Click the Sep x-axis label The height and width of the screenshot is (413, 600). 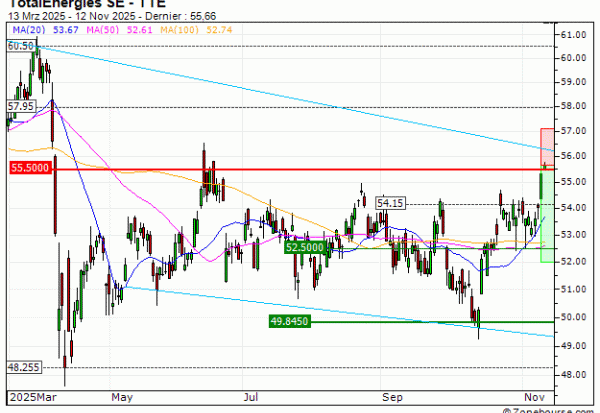(x=392, y=397)
